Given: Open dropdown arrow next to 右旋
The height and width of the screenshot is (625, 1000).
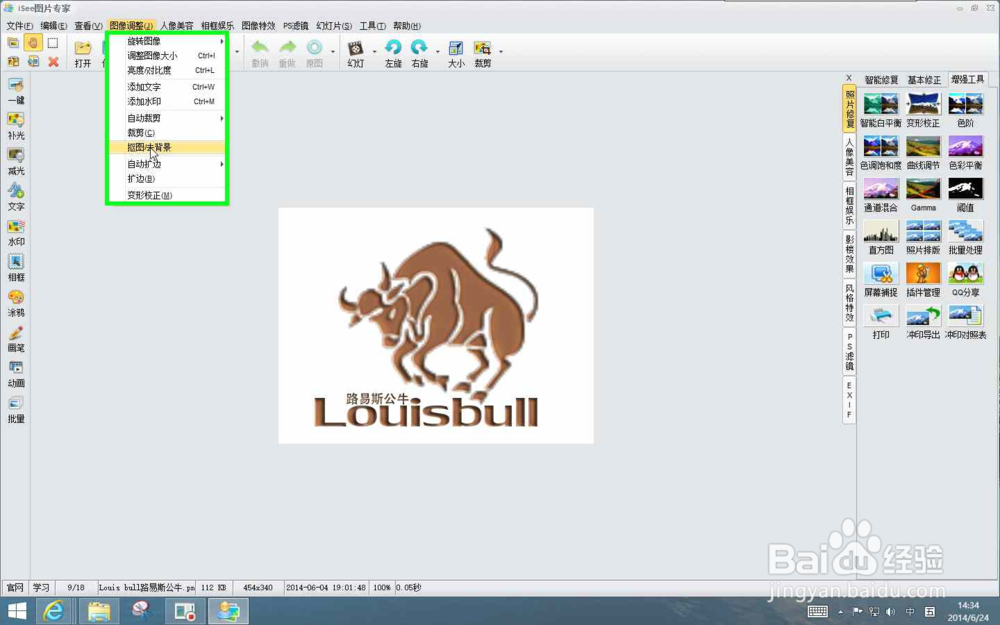Looking at the screenshot, I should [438, 51].
